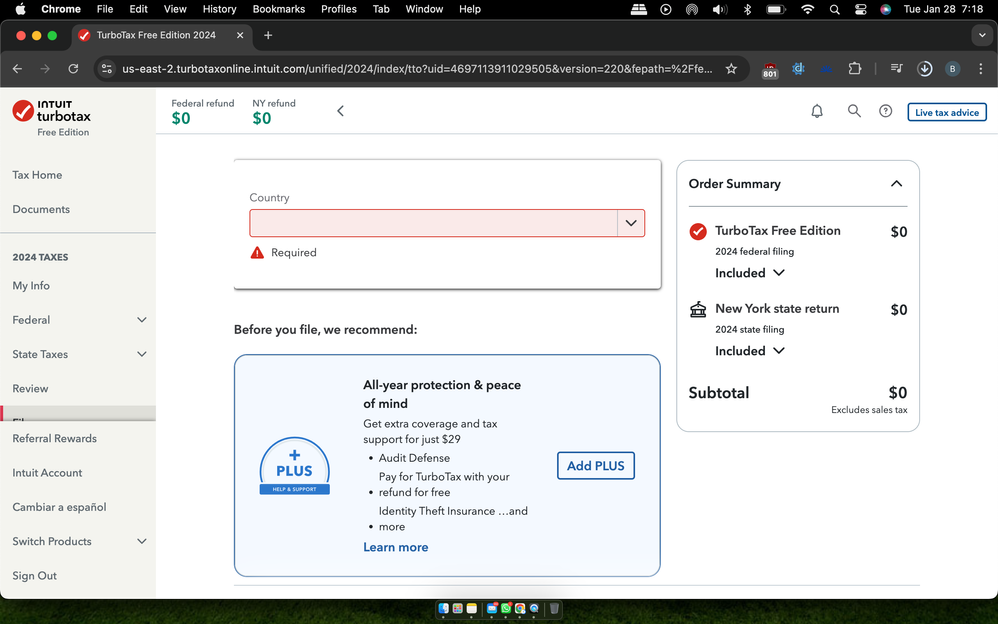Screen dimensions: 998x624
Task: Open the Window menu
Action: 424,9
